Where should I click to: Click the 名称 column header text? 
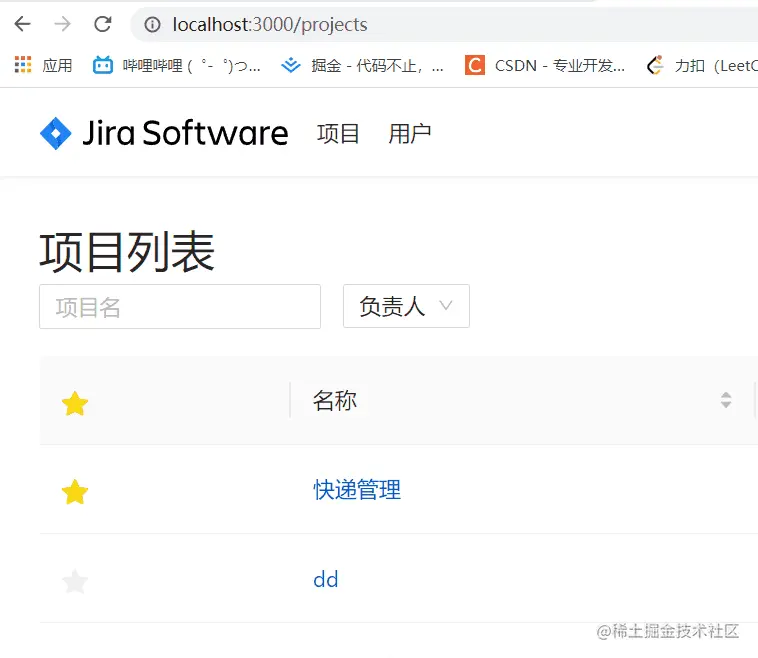(335, 400)
